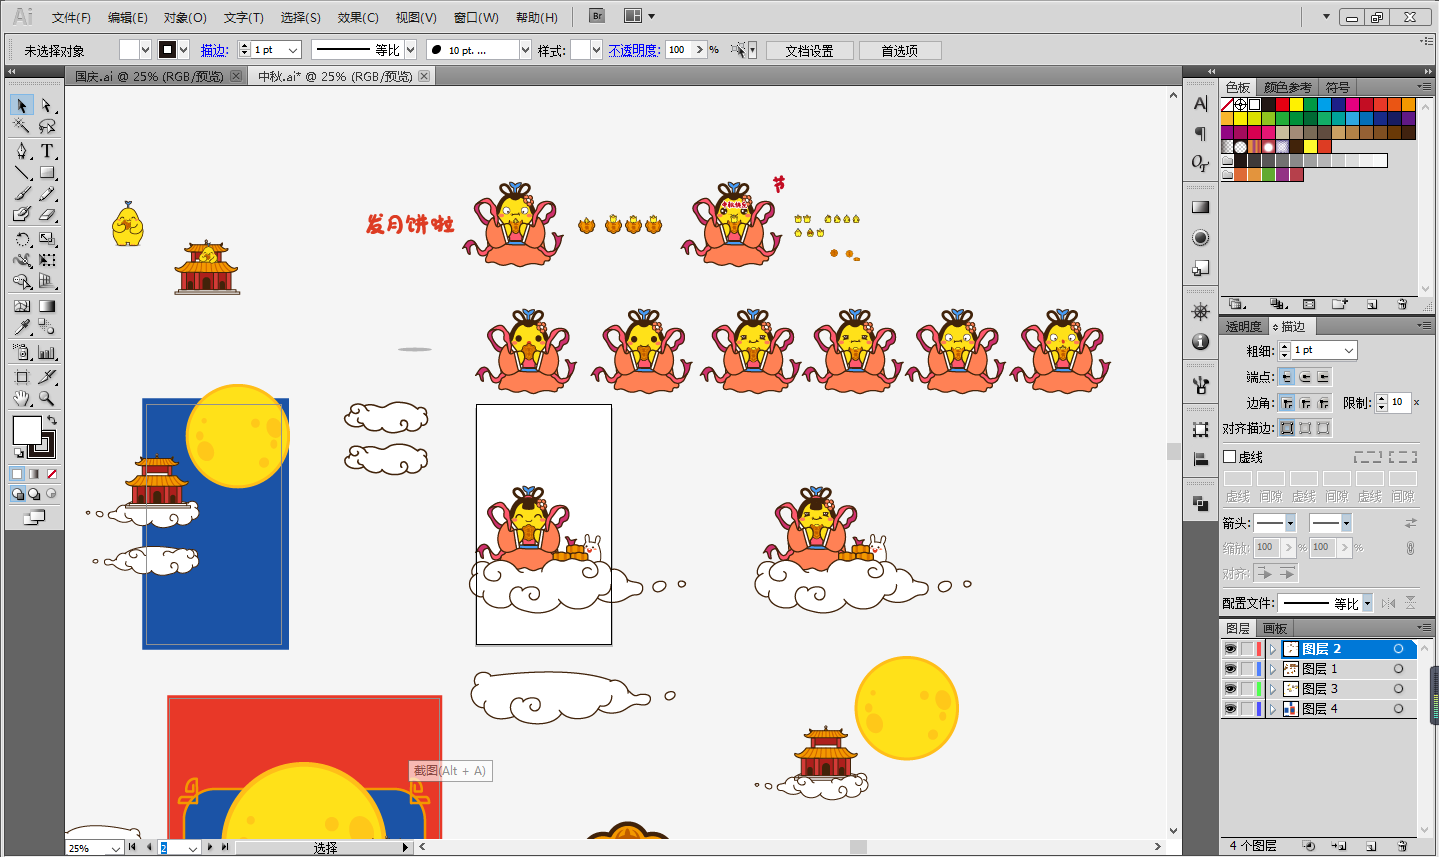
Task: Pick the red swatch in top swatch row
Action: 1283,104
